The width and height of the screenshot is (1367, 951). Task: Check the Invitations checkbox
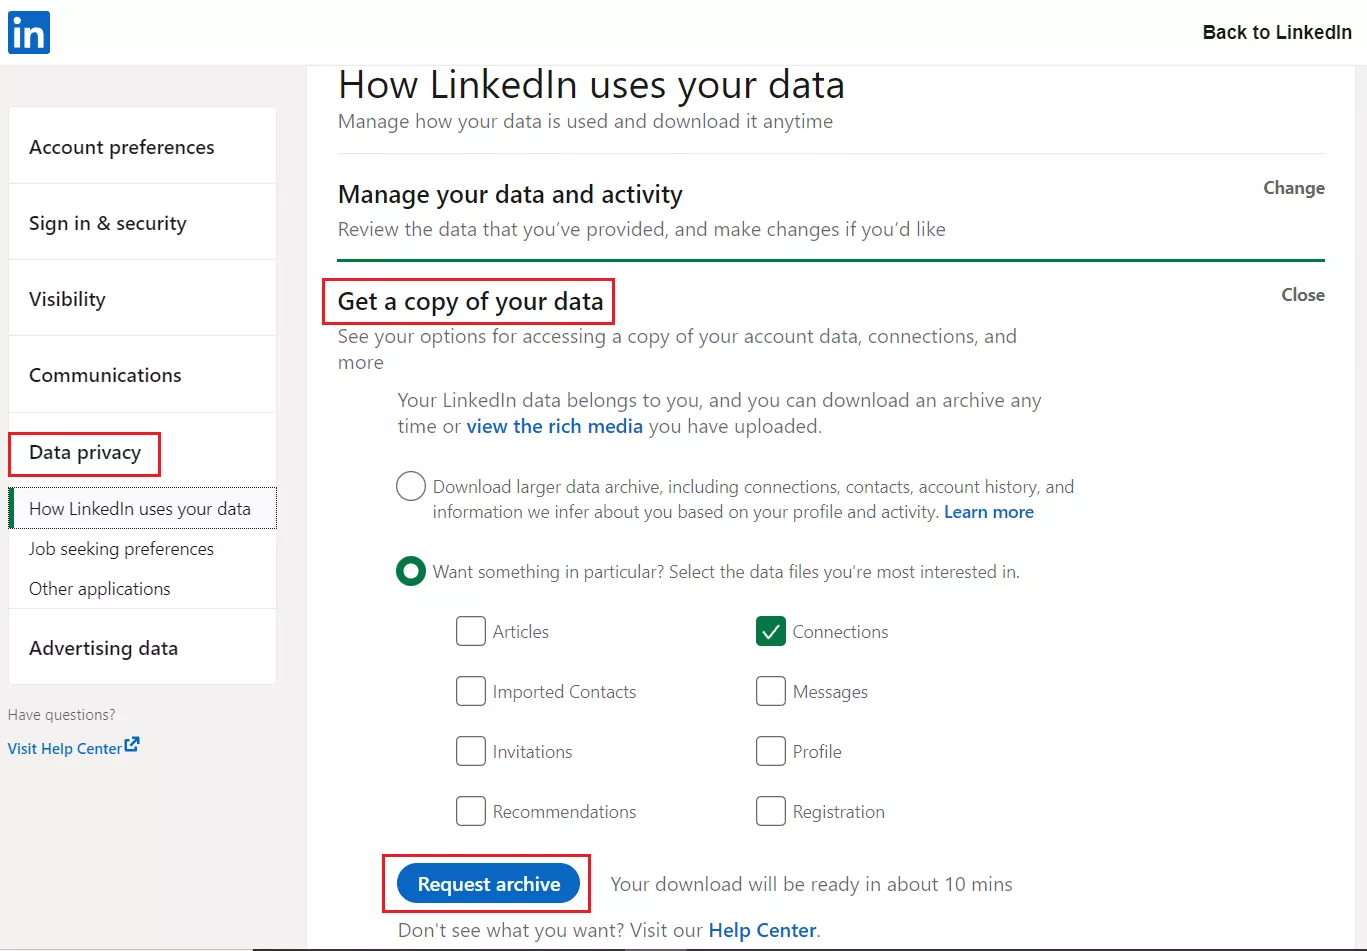coord(471,752)
